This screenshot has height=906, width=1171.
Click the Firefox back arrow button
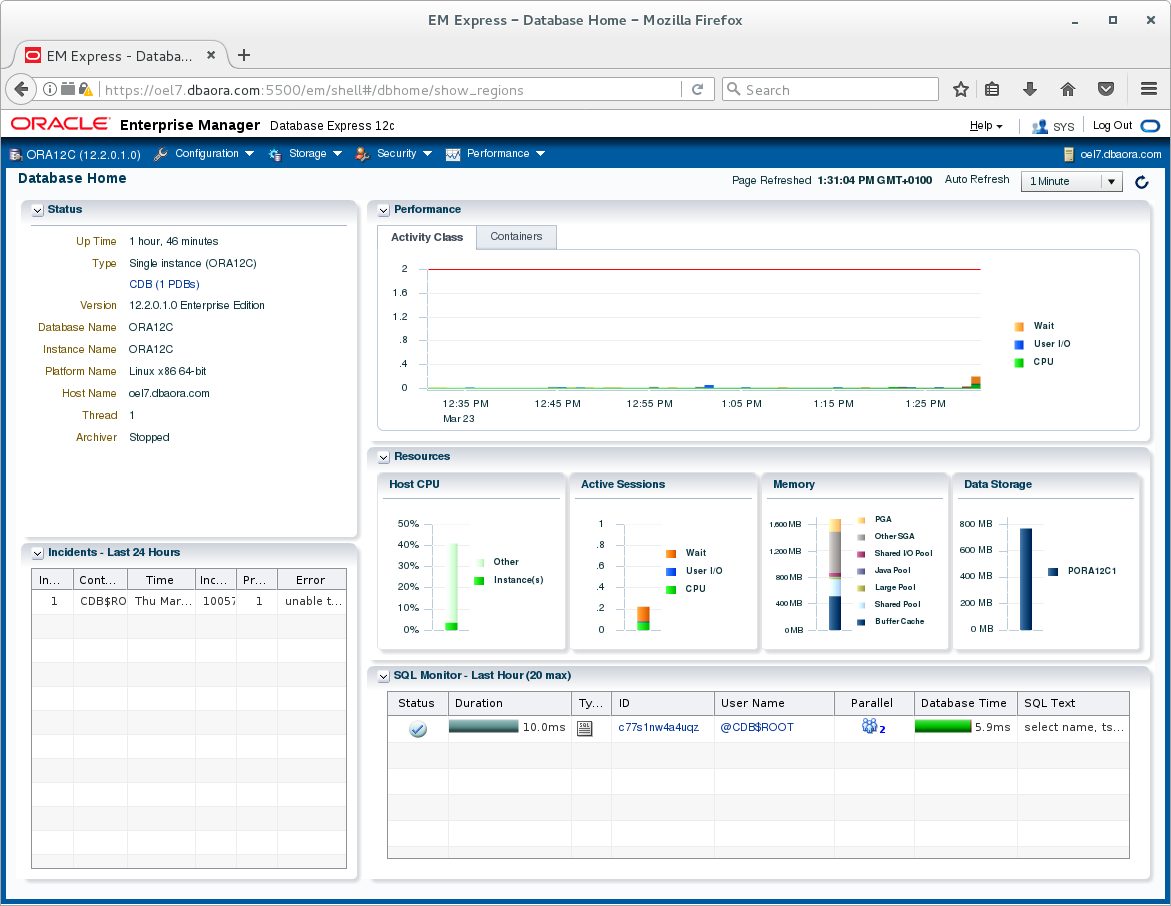tap(21, 90)
